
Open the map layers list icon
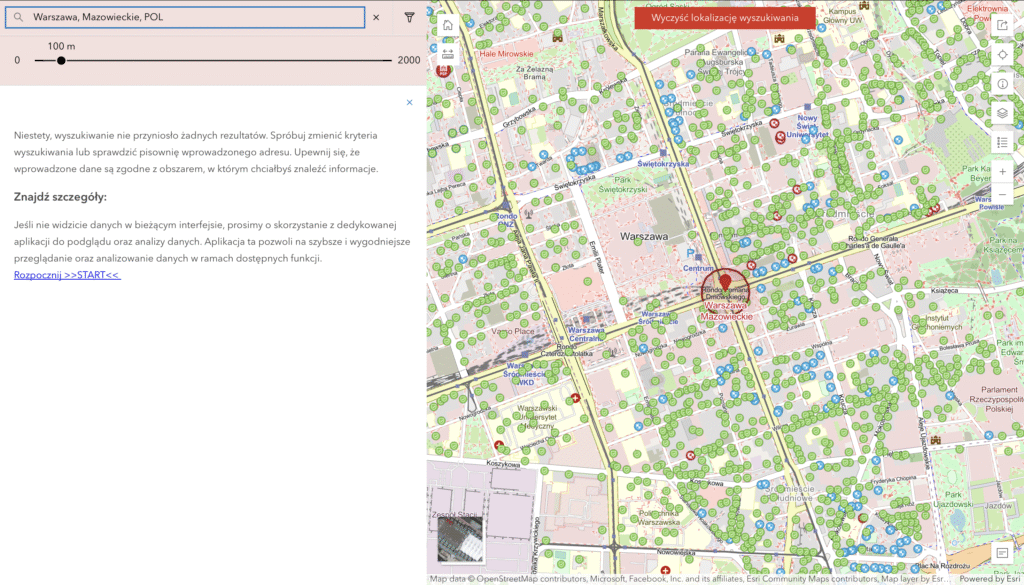pos(1003,113)
